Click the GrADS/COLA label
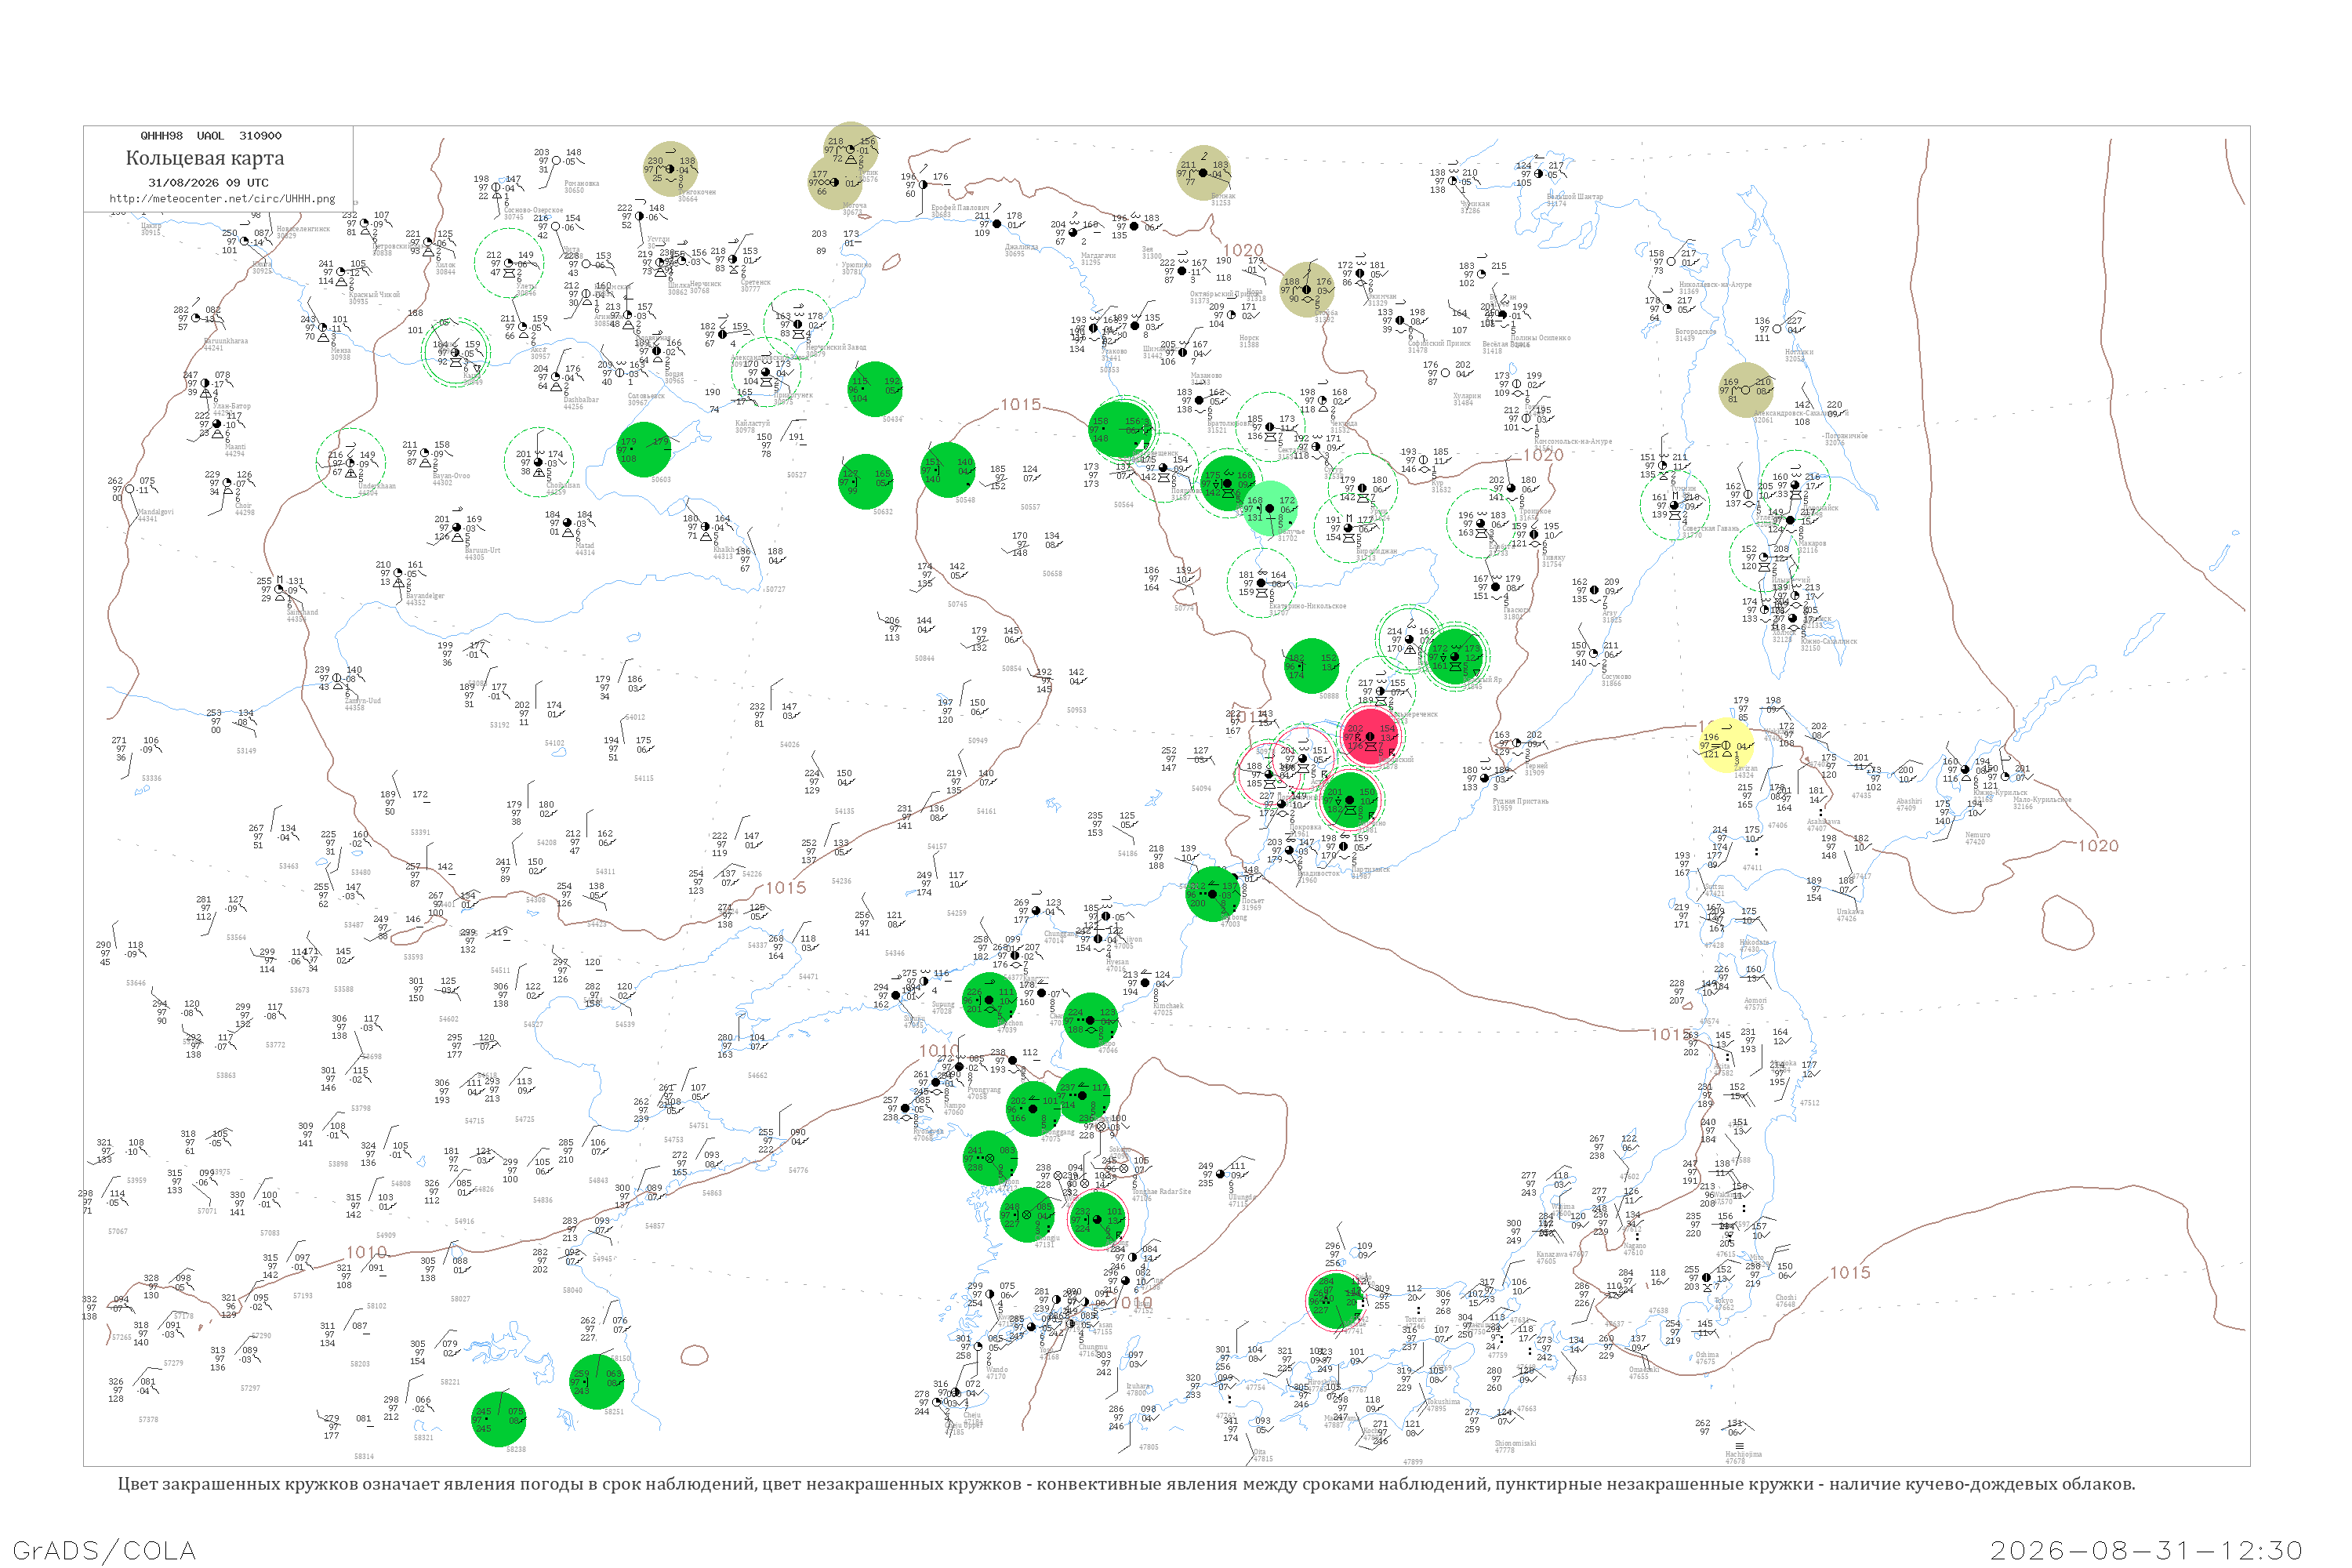This screenshot has width=2352, height=1568. coord(104,1550)
